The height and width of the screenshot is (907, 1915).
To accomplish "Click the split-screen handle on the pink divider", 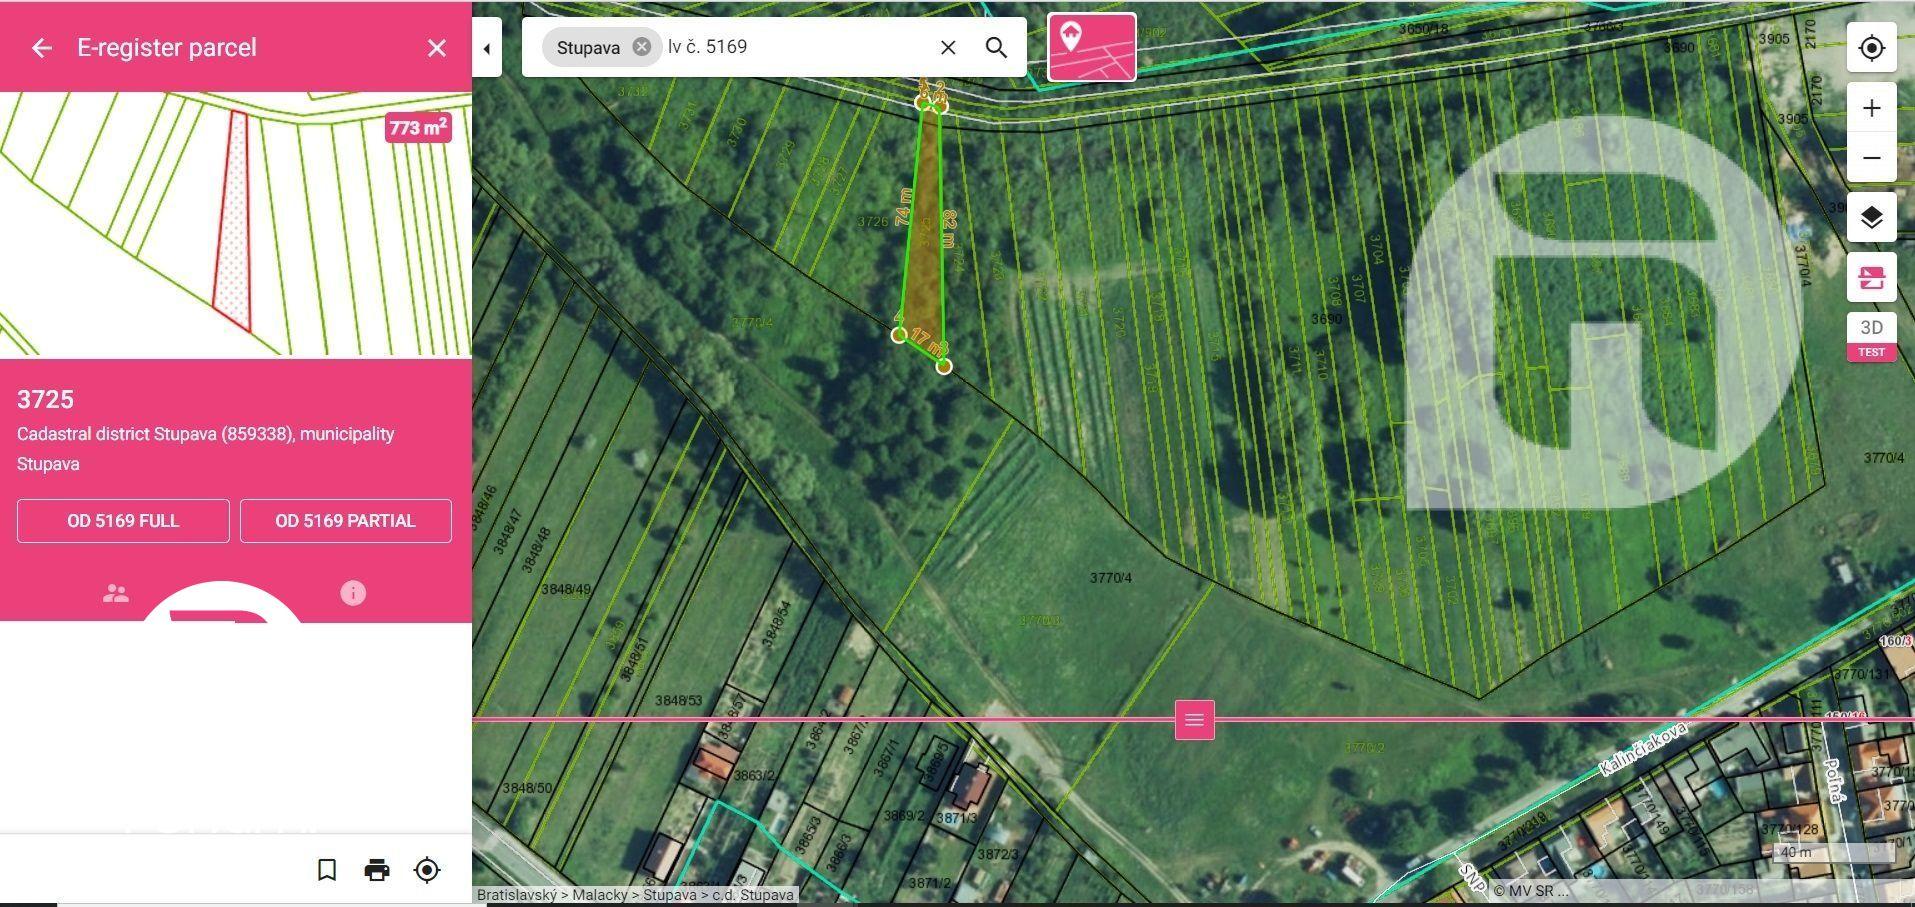I will click(x=1194, y=720).
